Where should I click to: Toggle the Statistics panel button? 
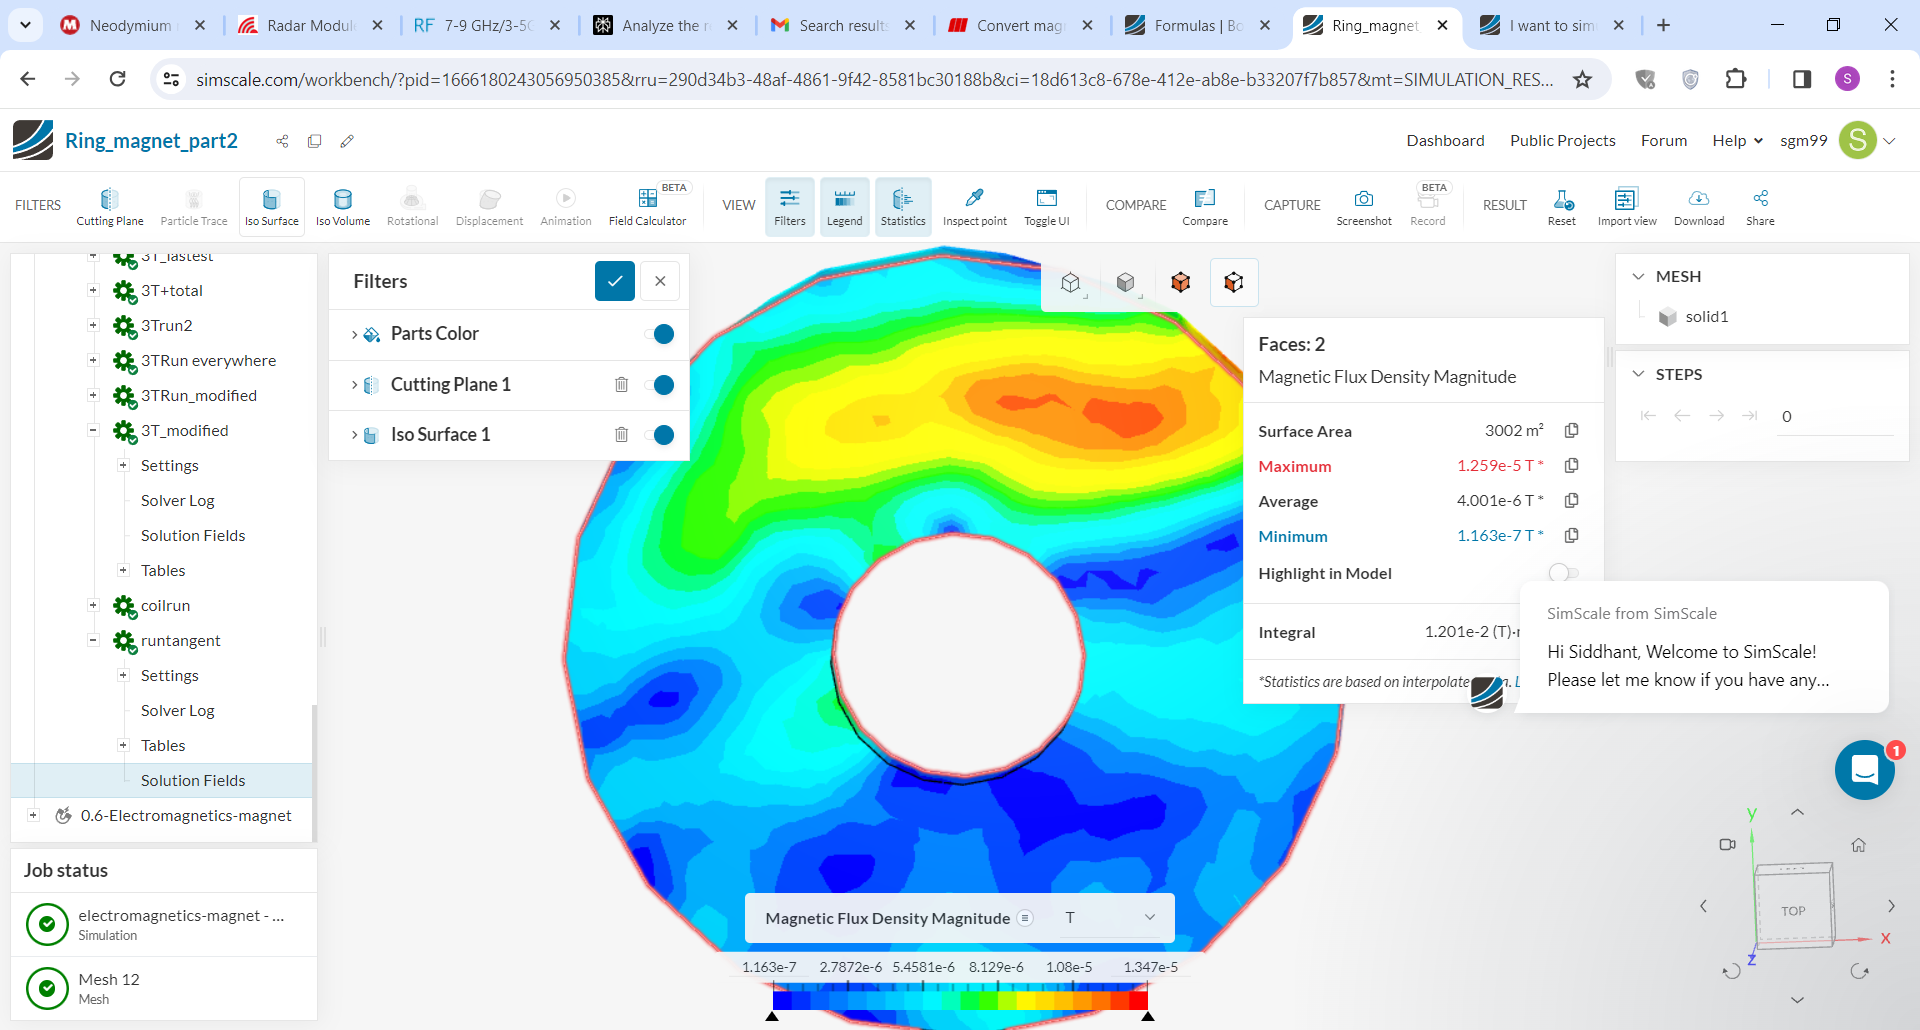pyautogui.click(x=903, y=206)
